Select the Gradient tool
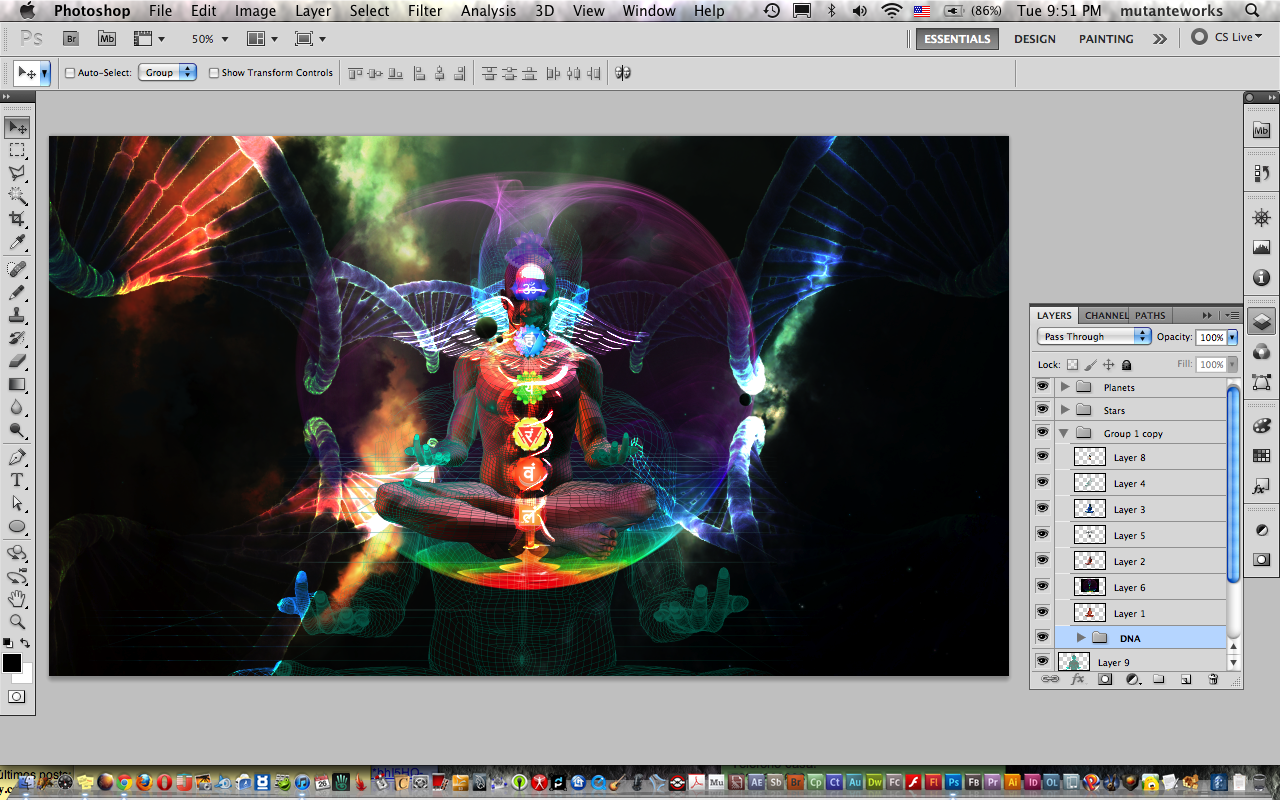This screenshot has width=1280, height=800. click(17, 385)
